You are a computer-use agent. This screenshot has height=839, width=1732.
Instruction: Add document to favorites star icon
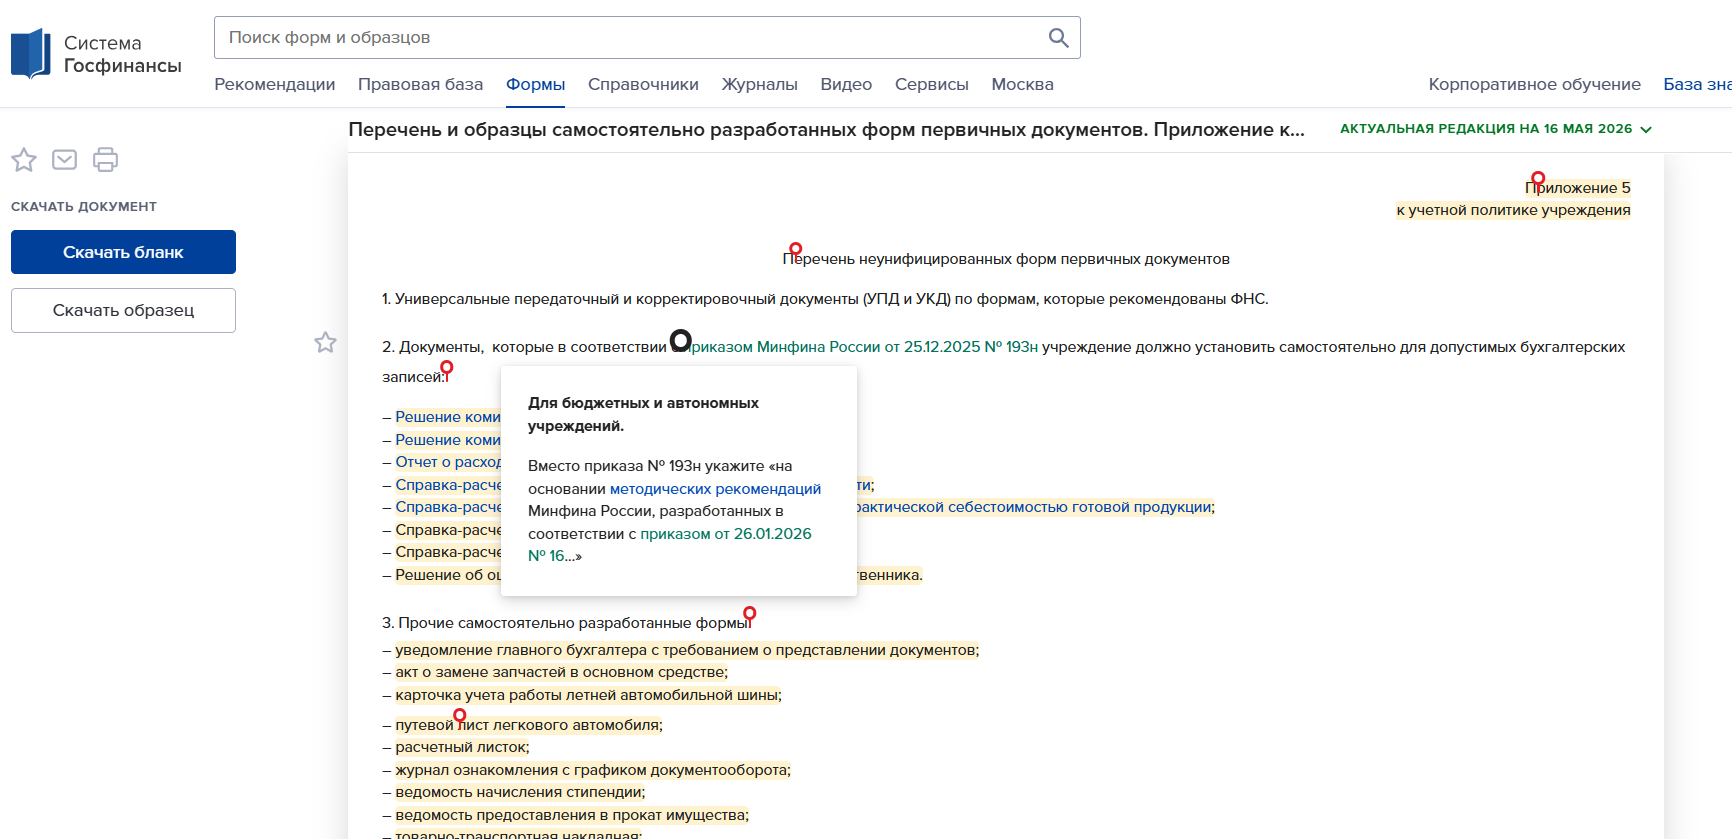click(x=24, y=160)
